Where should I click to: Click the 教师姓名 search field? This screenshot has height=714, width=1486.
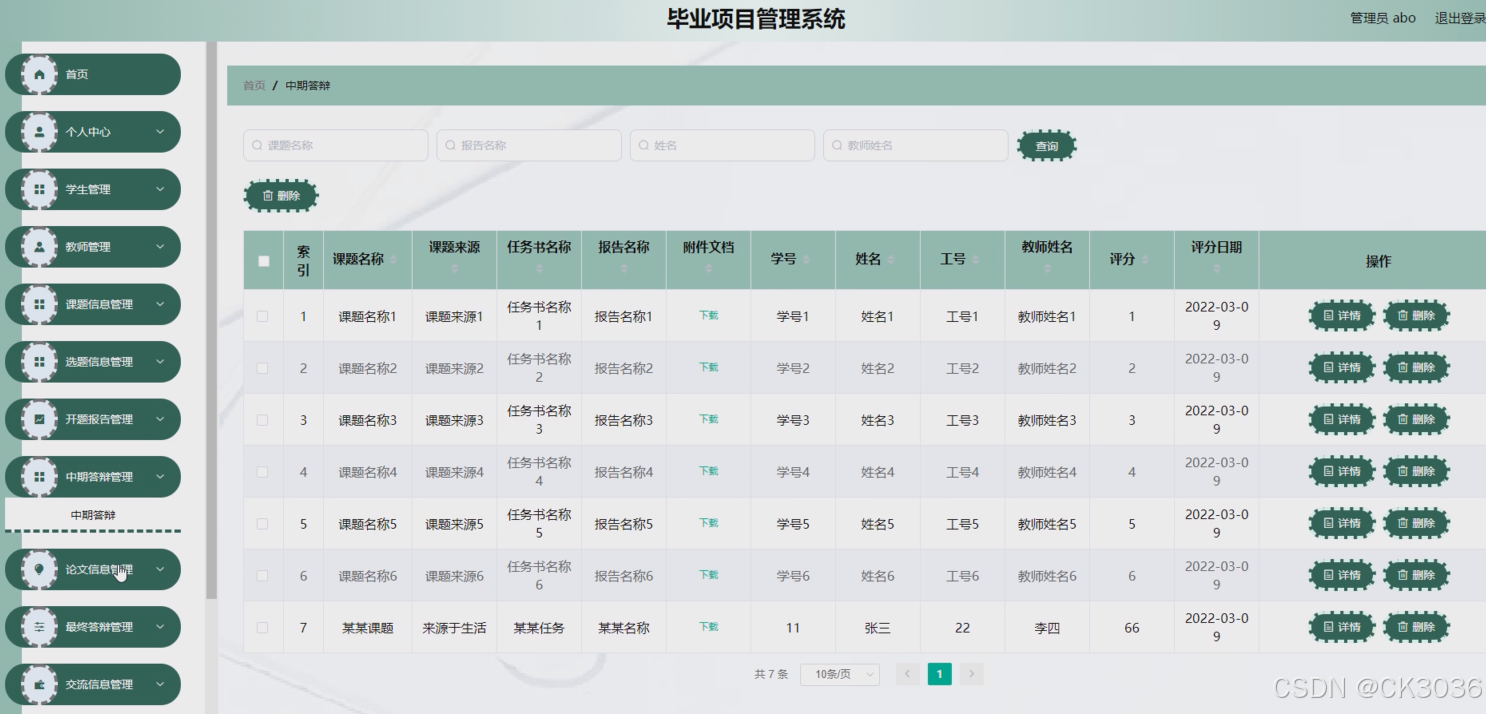coord(916,145)
